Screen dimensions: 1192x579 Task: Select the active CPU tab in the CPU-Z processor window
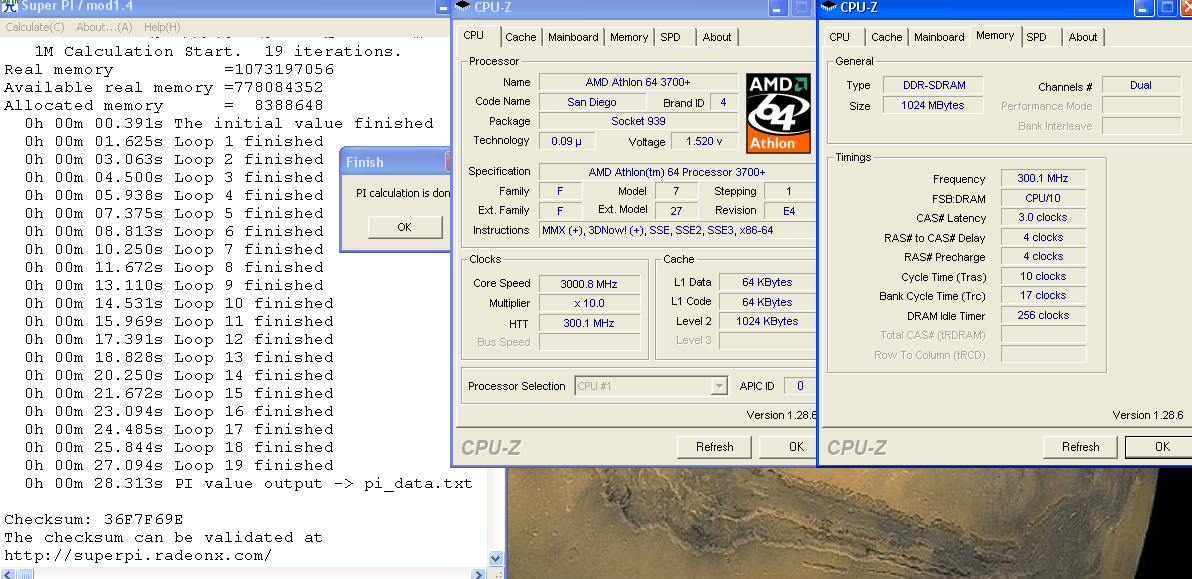(479, 36)
